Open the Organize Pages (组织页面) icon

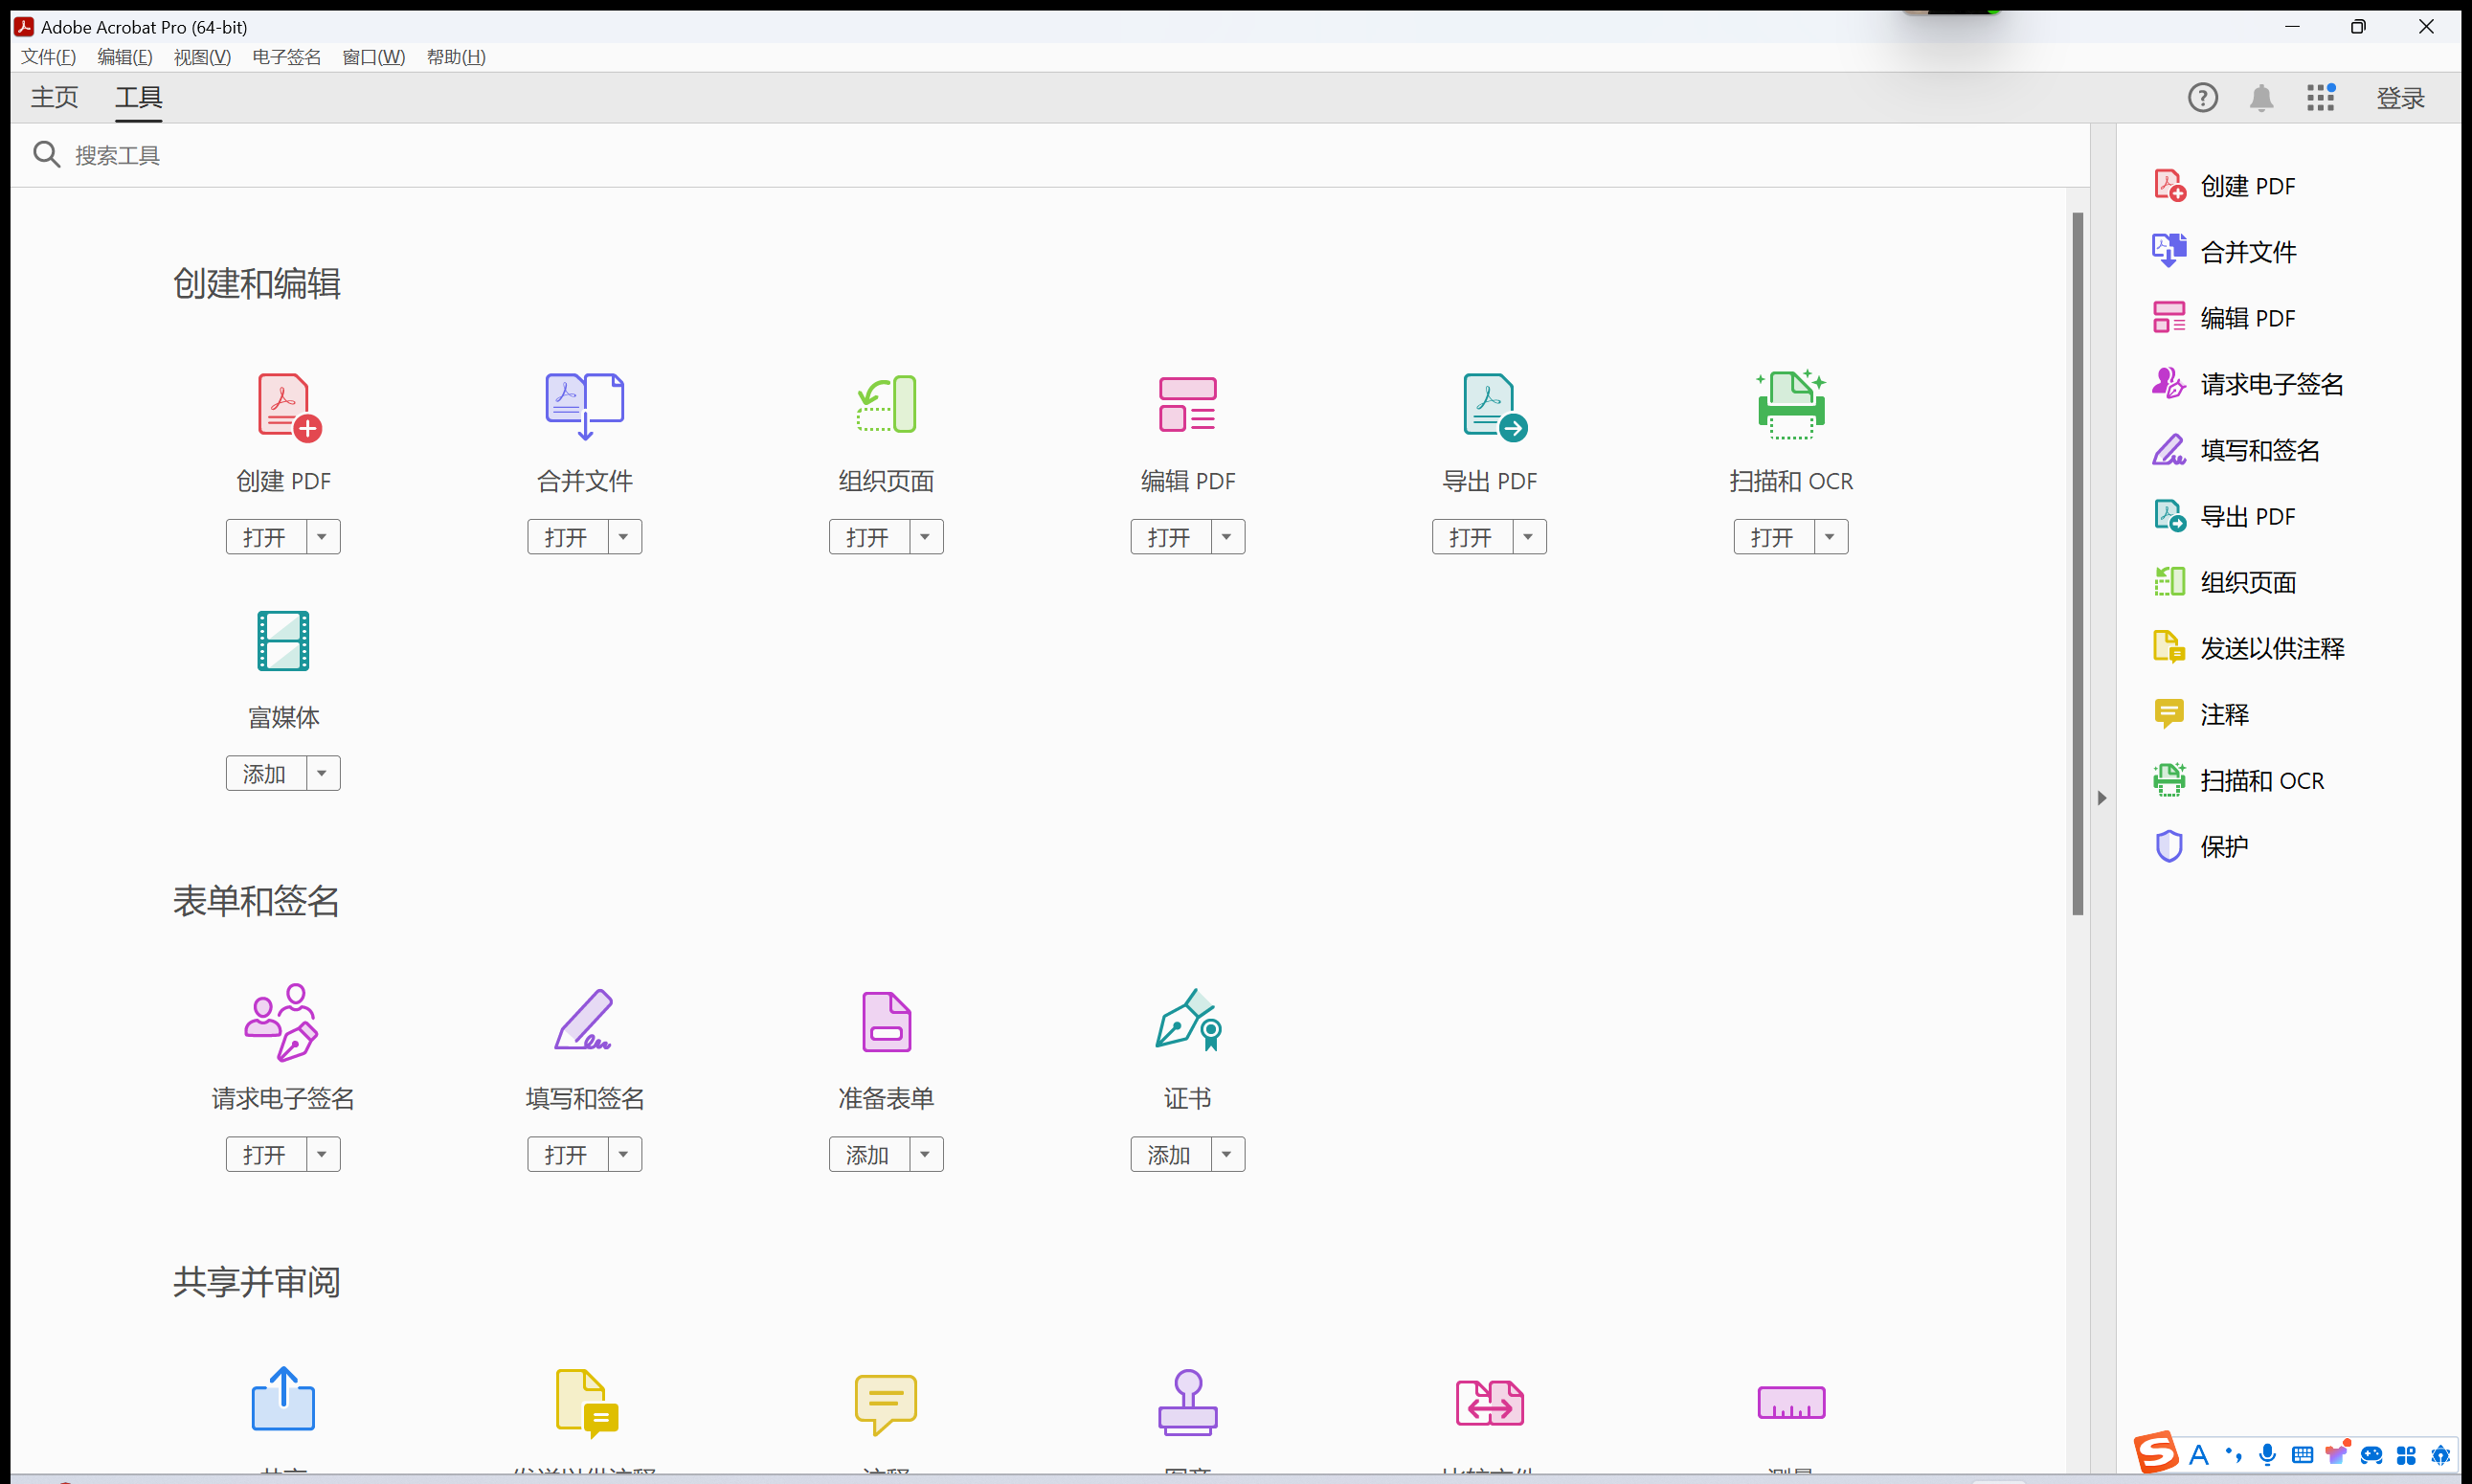pyautogui.click(x=886, y=404)
